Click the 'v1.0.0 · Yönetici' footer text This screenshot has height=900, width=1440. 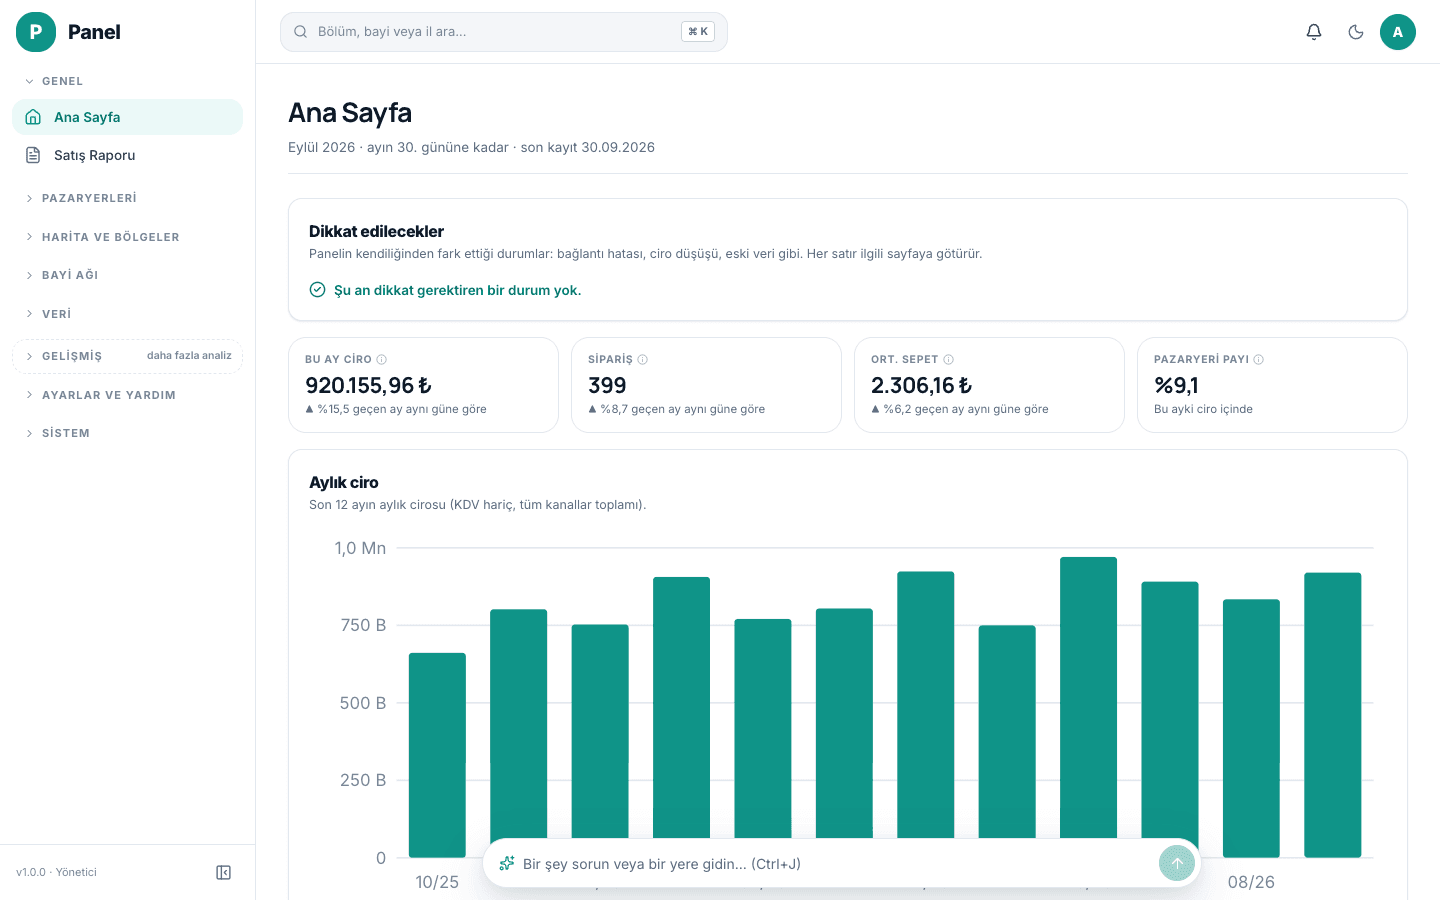coord(56,873)
